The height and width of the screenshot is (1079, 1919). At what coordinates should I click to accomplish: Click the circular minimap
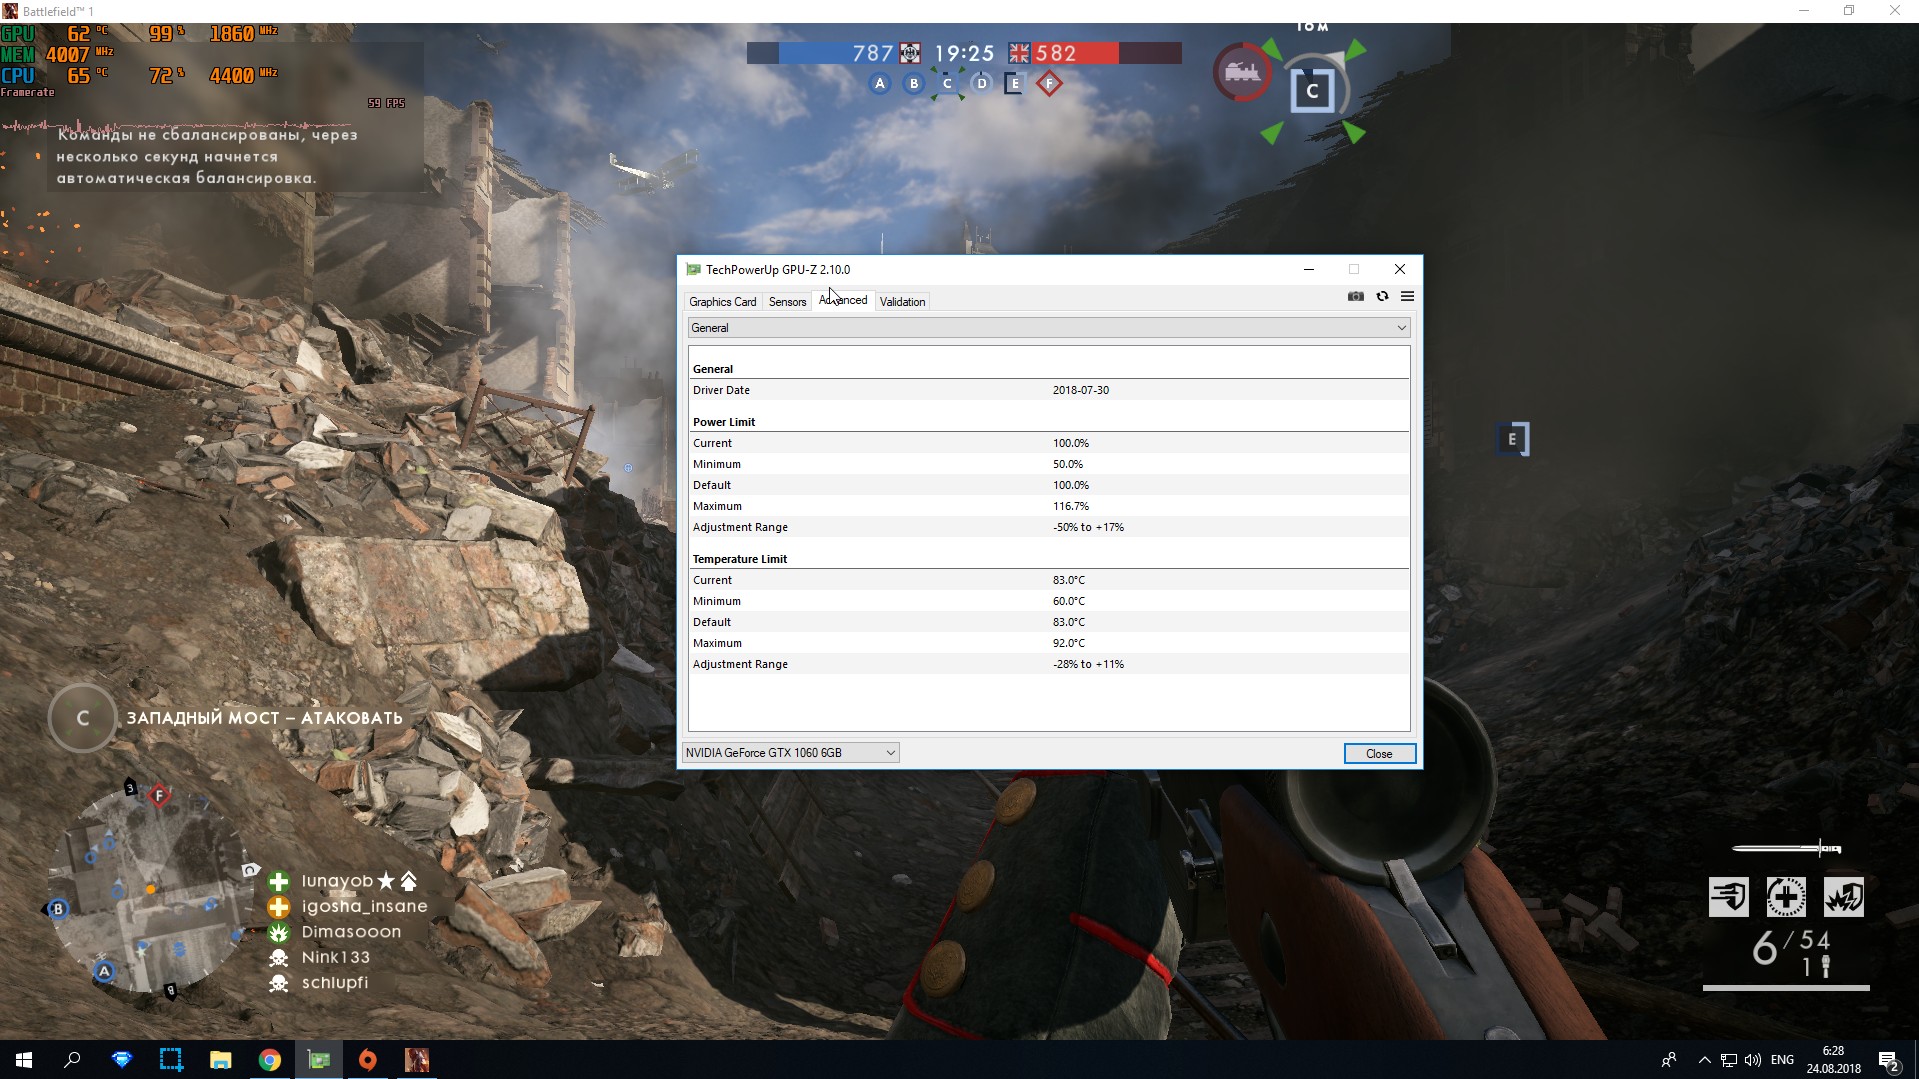tap(149, 891)
